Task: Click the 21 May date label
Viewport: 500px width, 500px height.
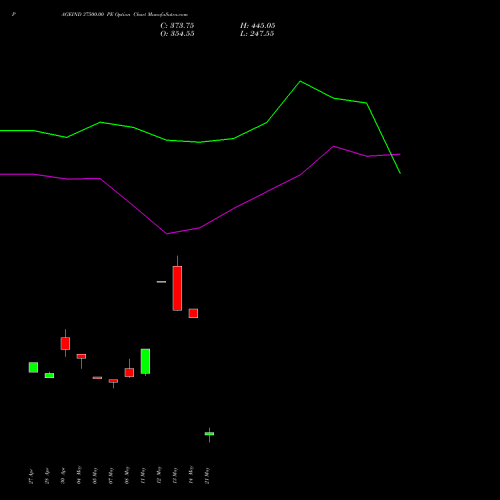Action: (x=207, y=475)
